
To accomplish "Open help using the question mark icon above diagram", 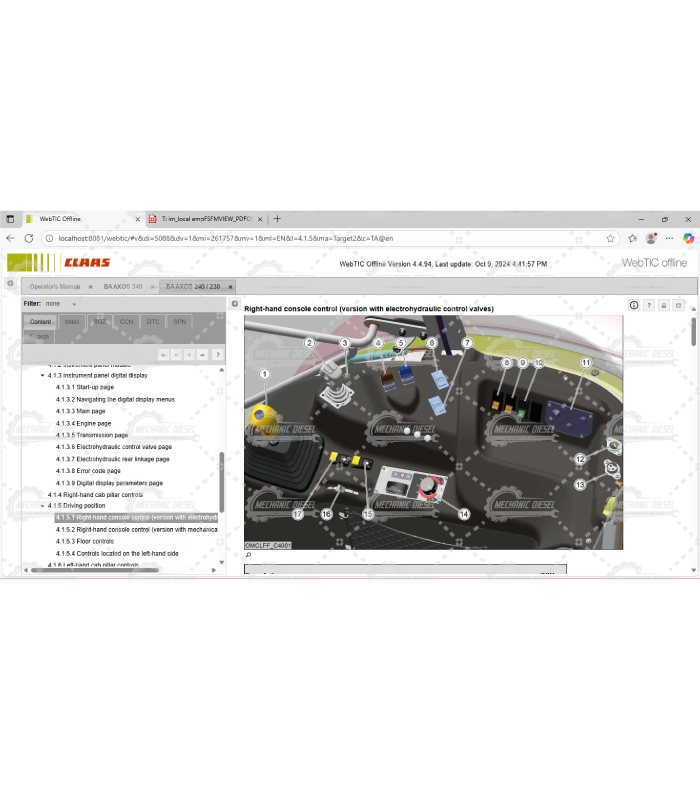I will click(x=649, y=305).
